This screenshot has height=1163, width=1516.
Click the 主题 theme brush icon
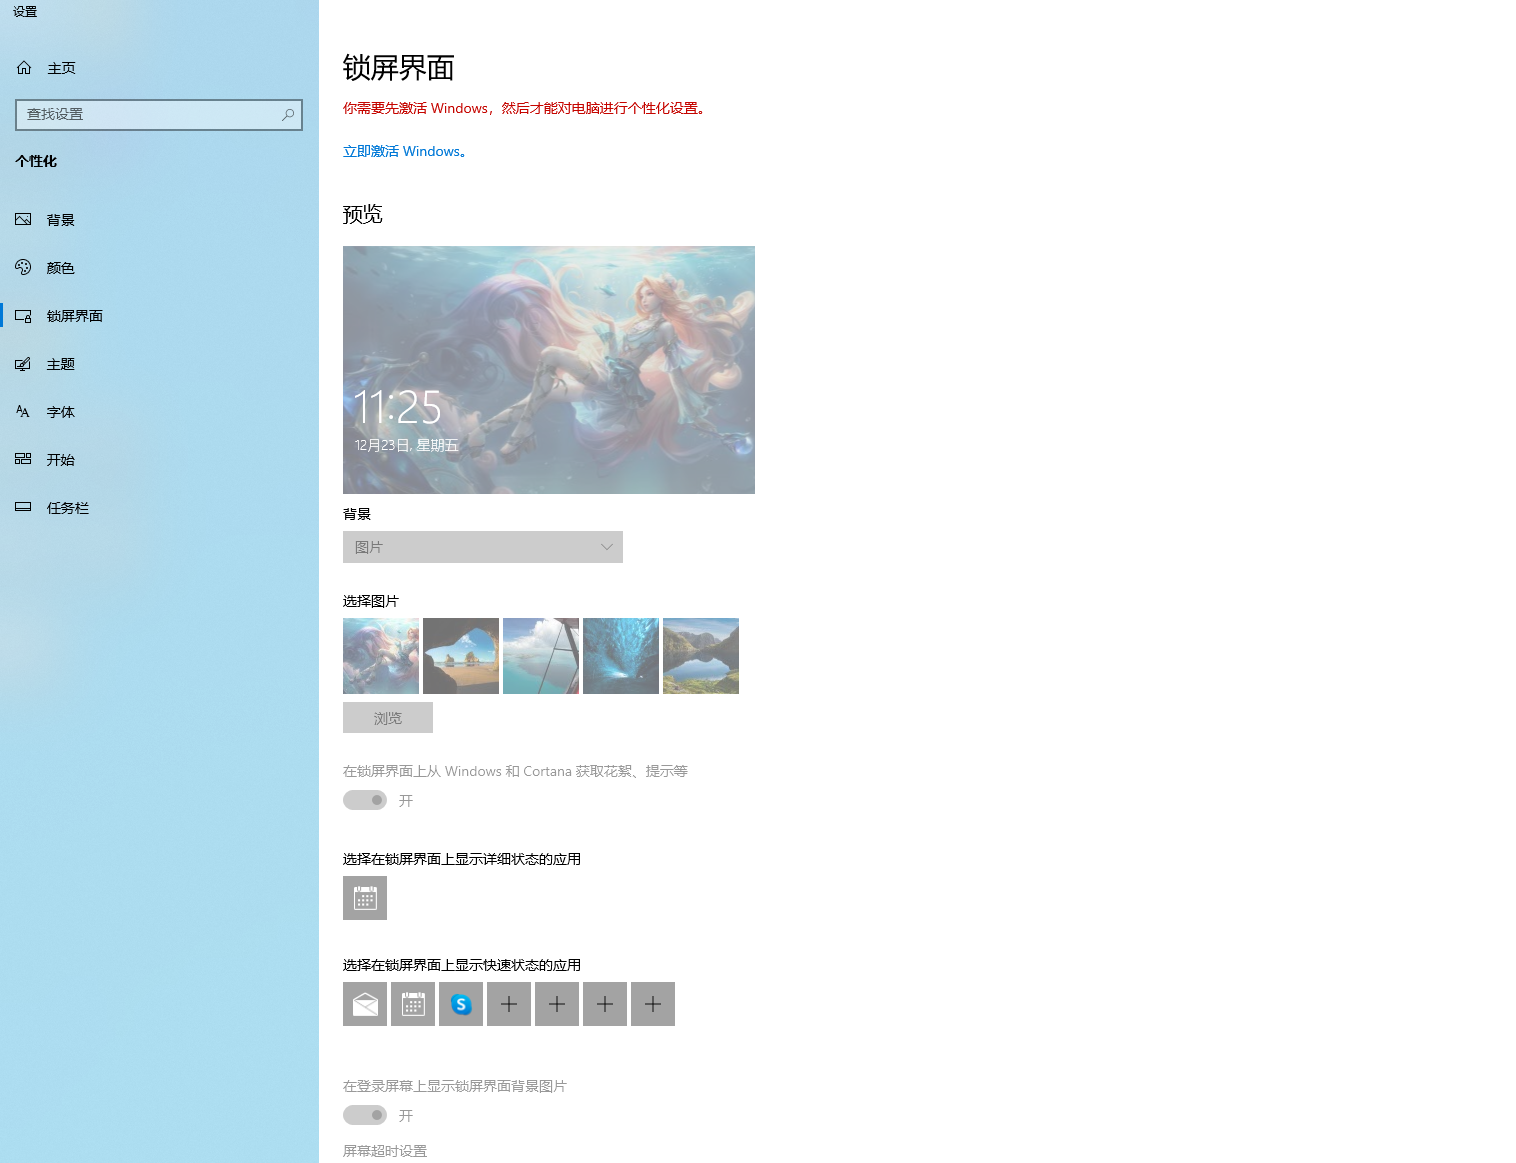click(x=23, y=364)
